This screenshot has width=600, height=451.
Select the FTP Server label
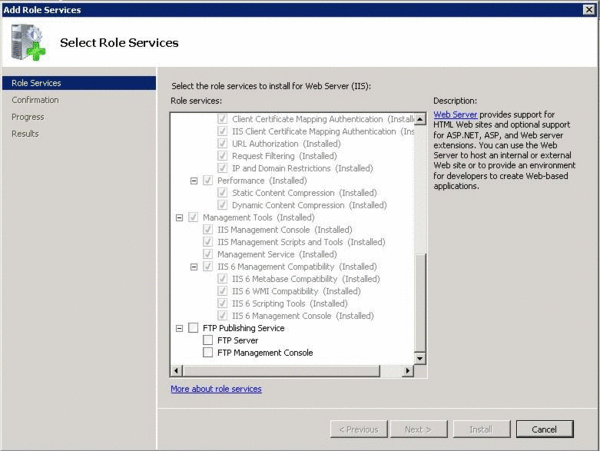(238, 340)
